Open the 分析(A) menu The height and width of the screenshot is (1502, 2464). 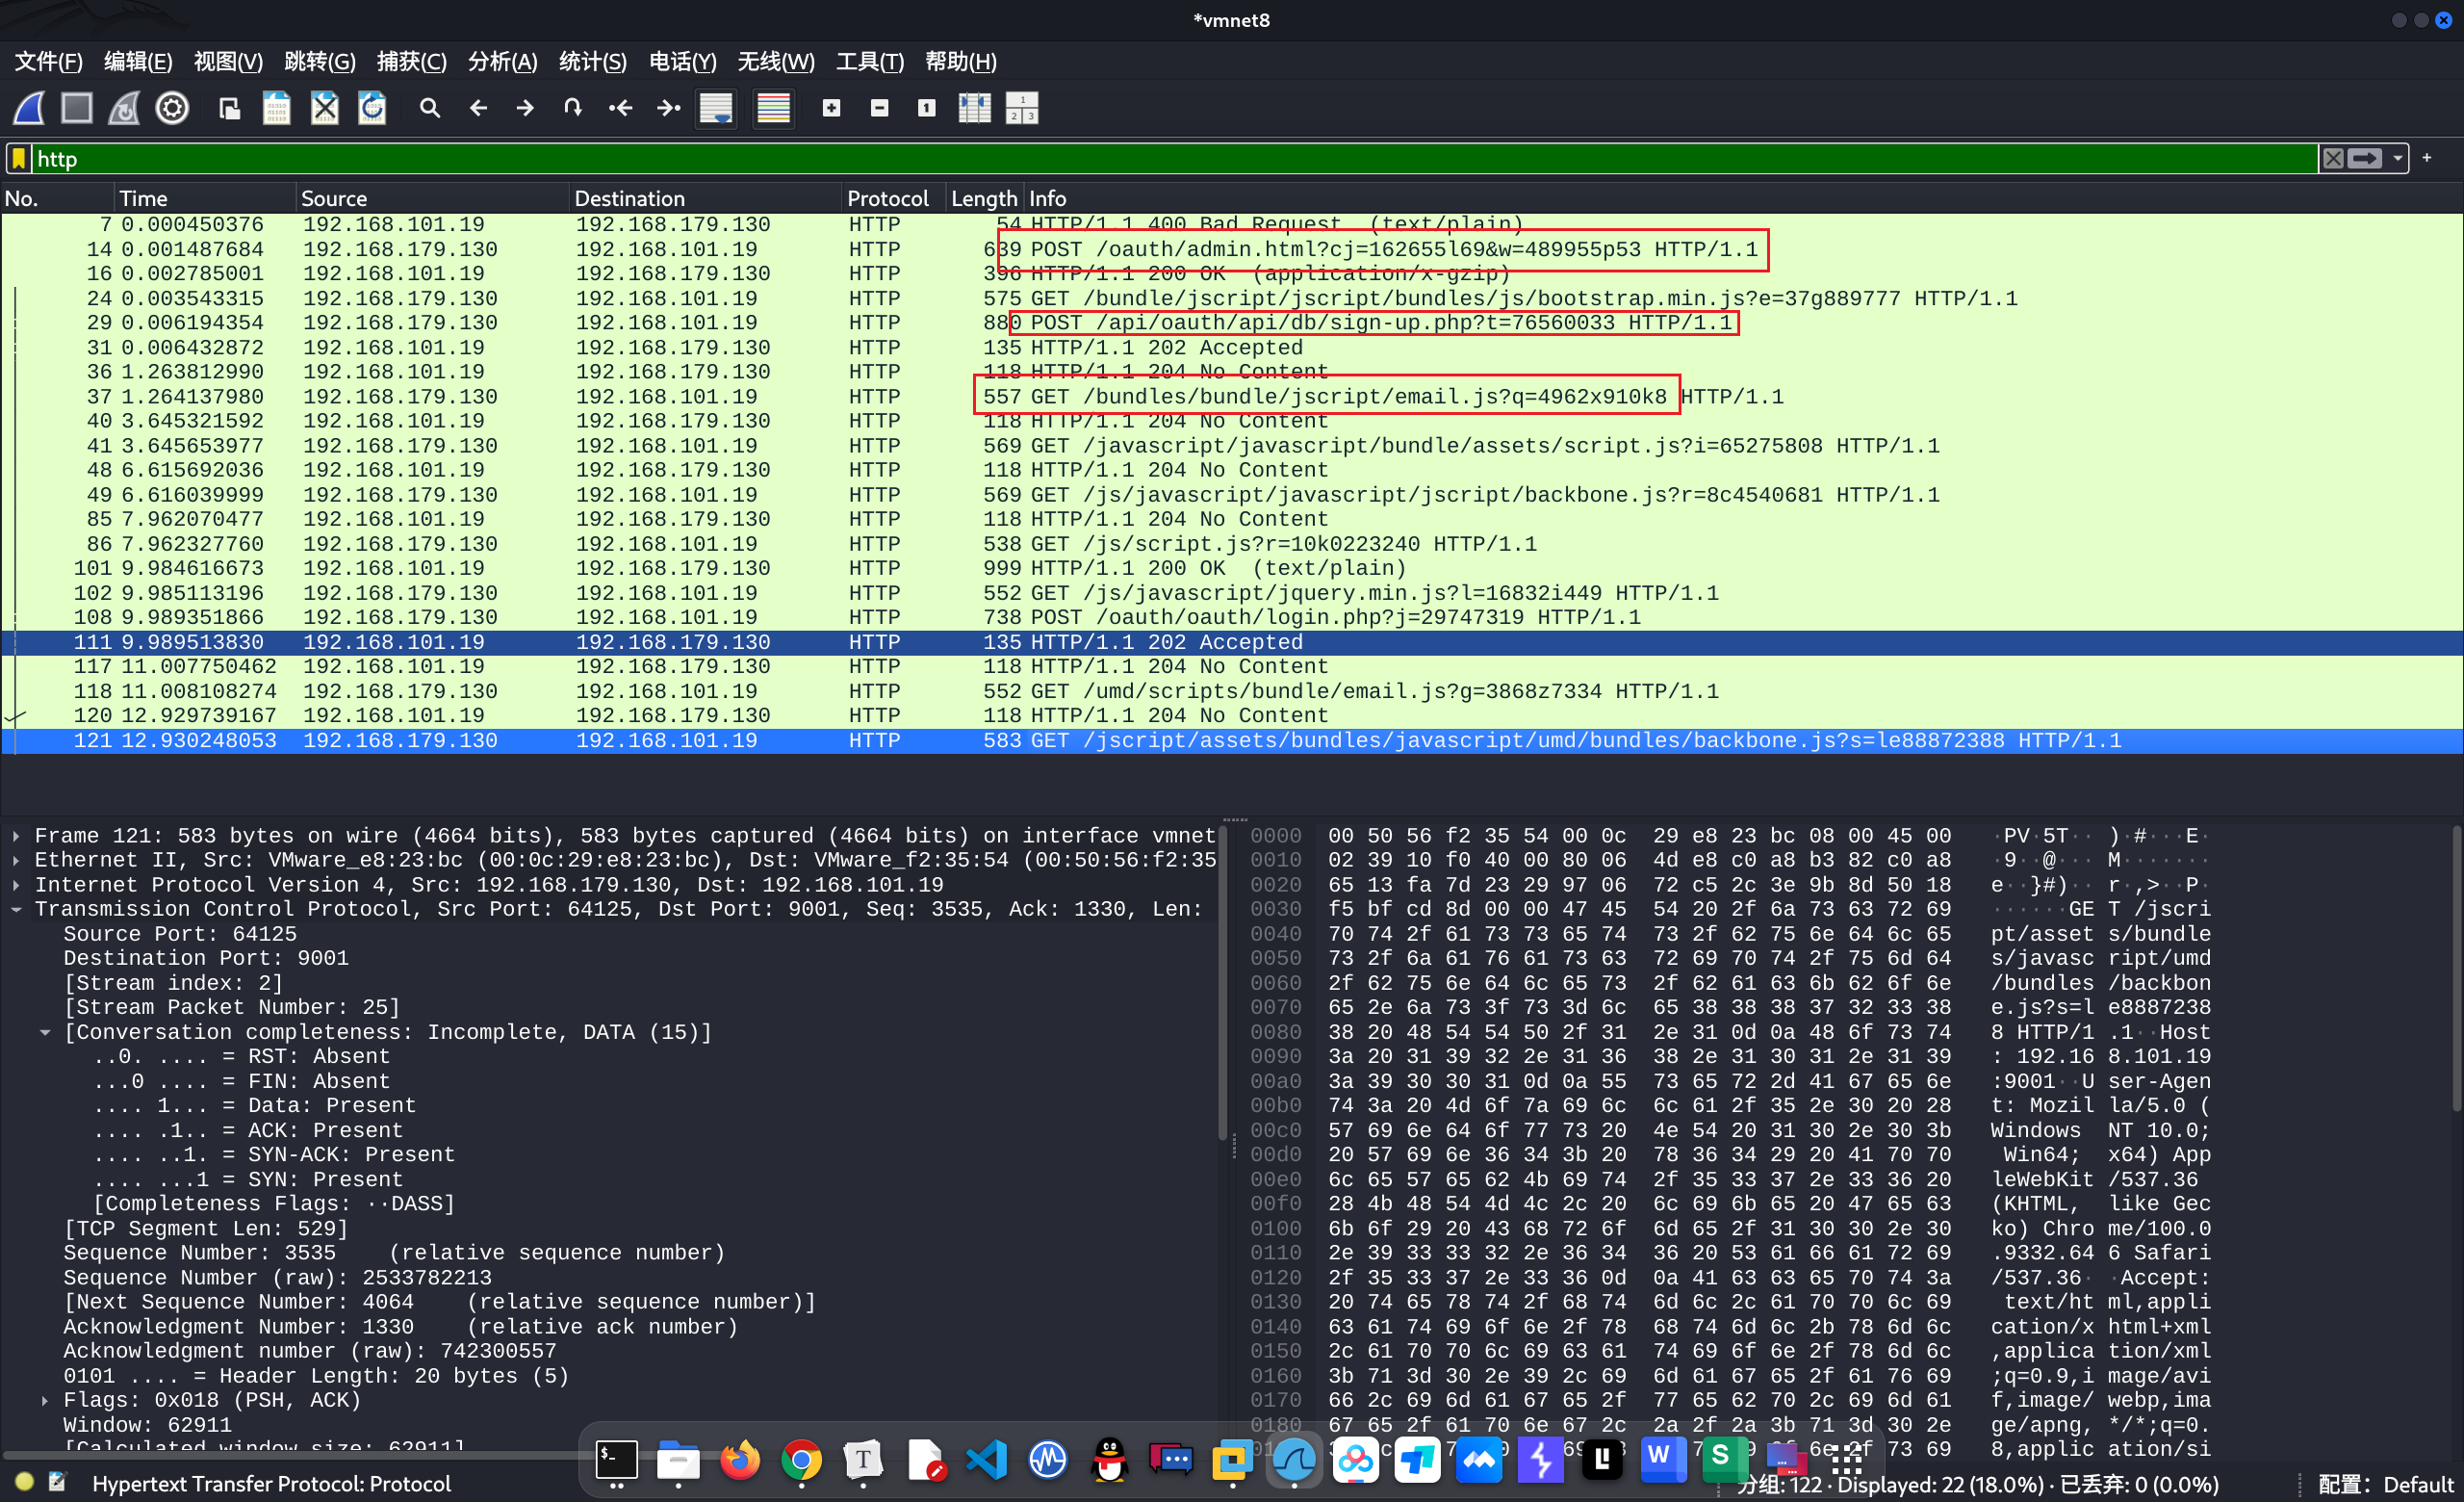tap(502, 62)
